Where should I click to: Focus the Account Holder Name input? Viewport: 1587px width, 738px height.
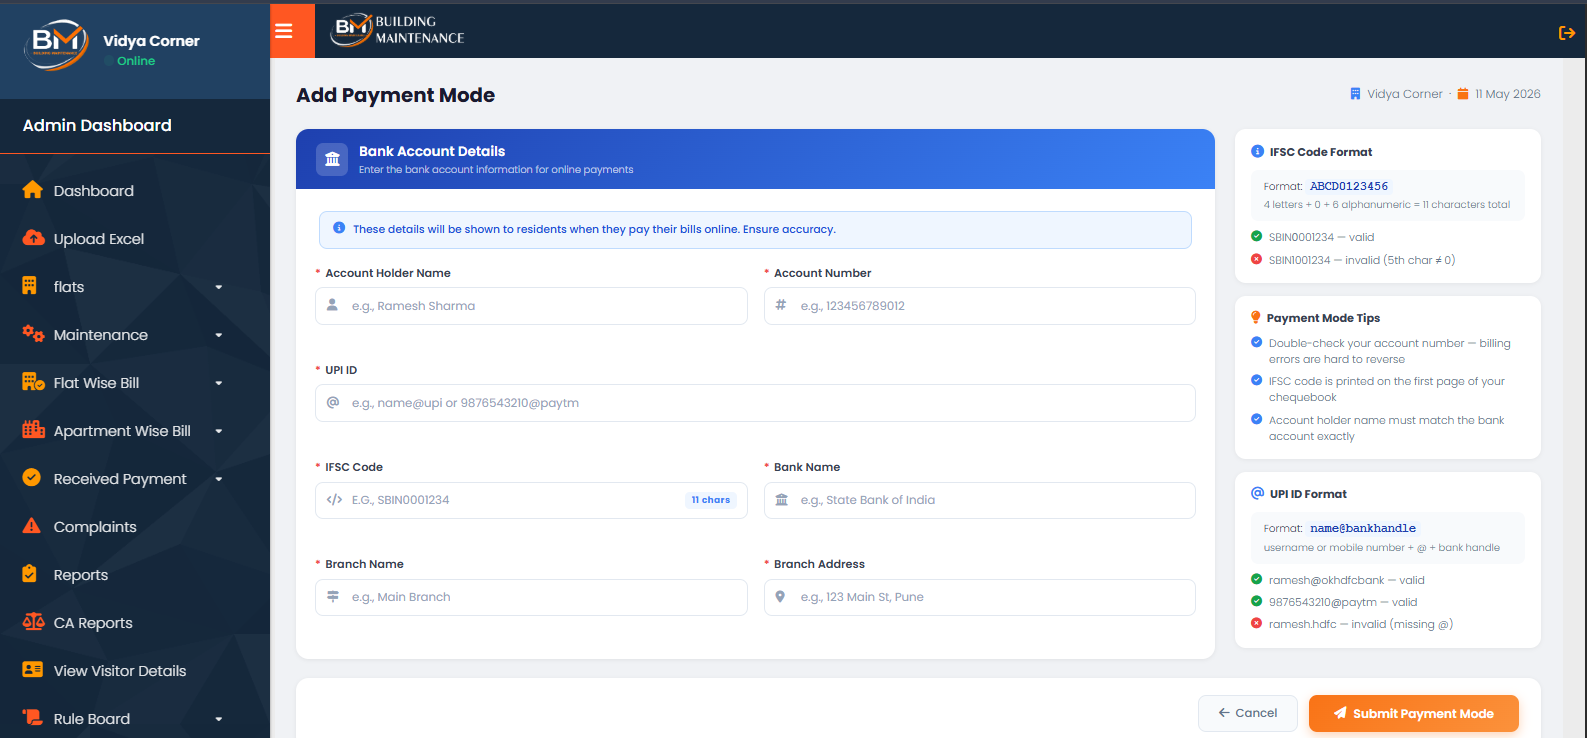pyautogui.click(x=531, y=306)
